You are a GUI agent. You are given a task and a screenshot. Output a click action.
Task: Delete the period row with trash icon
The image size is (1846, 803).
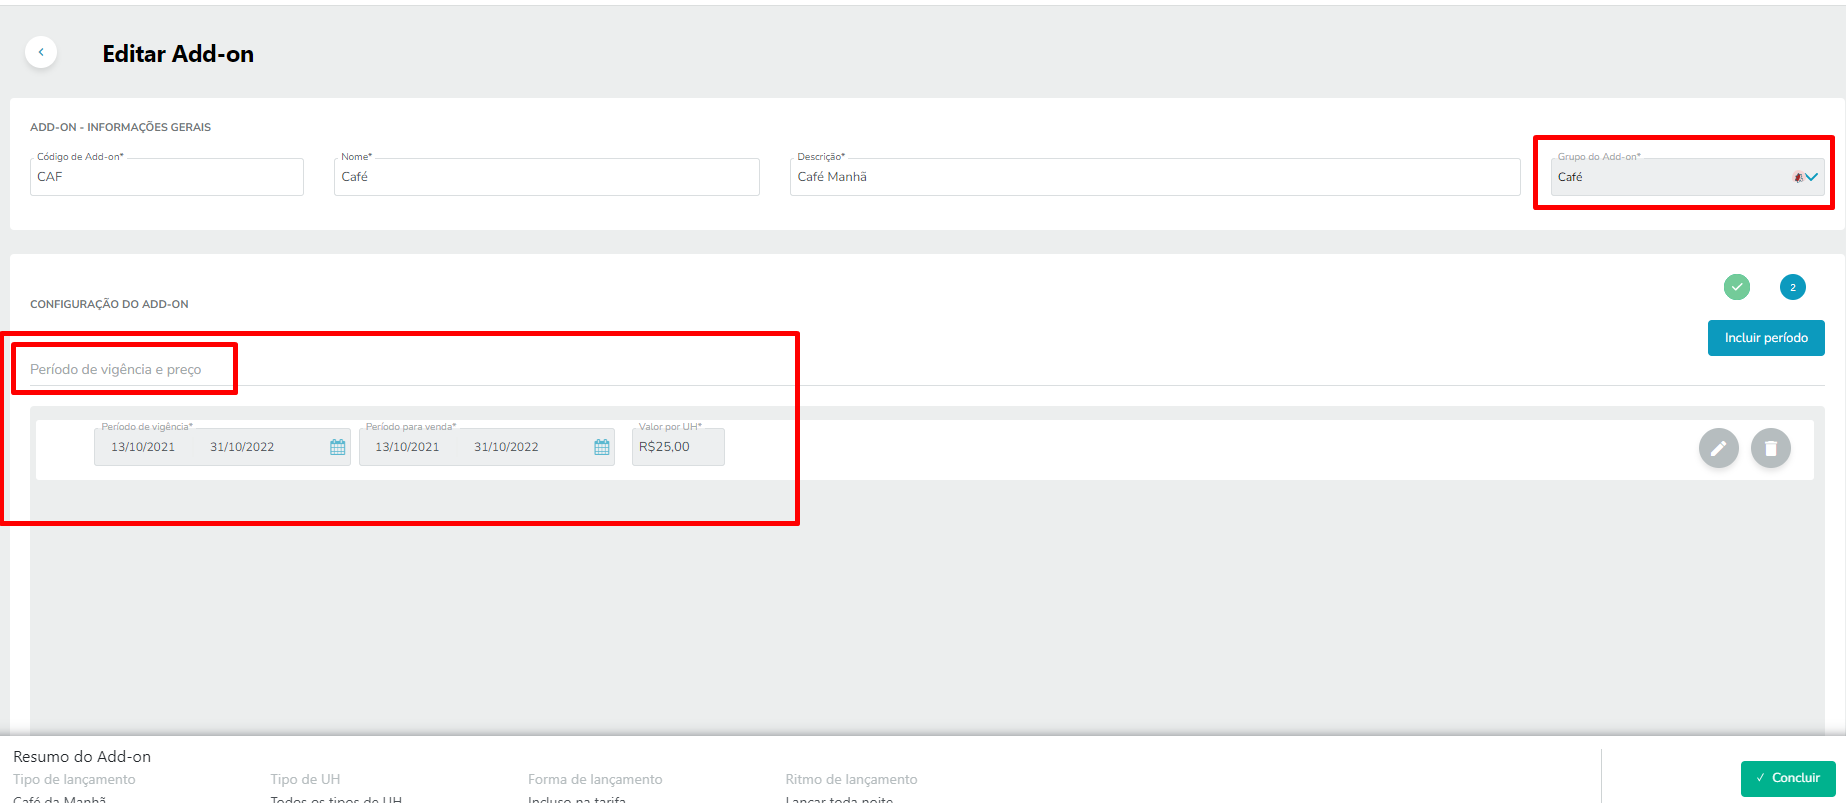pos(1771,448)
